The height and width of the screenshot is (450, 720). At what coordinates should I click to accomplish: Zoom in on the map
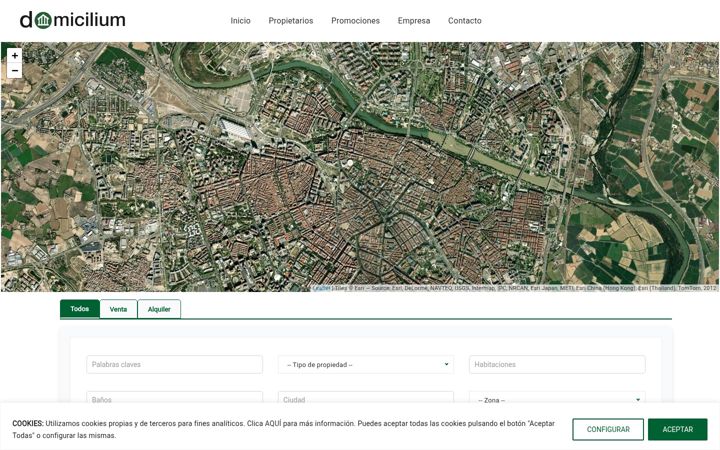15,56
